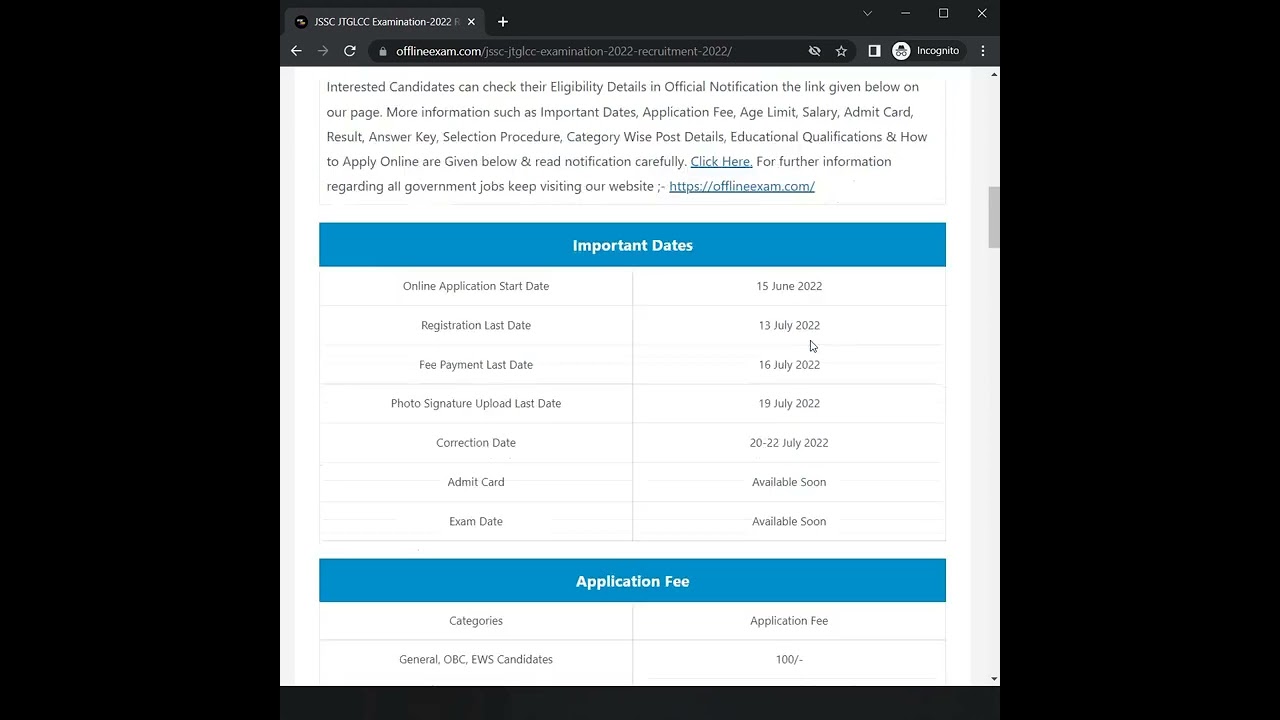Click the lock icon in the address bar

pyautogui.click(x=382, y=51)
